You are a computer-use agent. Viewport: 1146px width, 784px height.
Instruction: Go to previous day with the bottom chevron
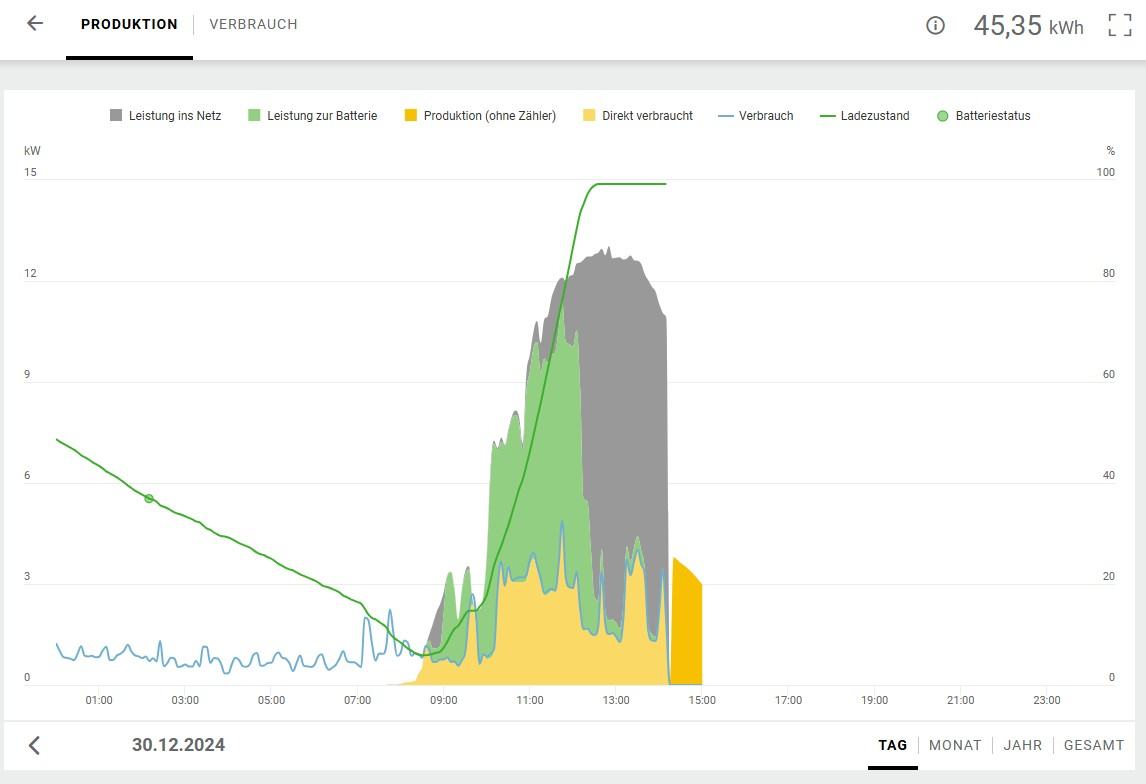coord(34,745)
